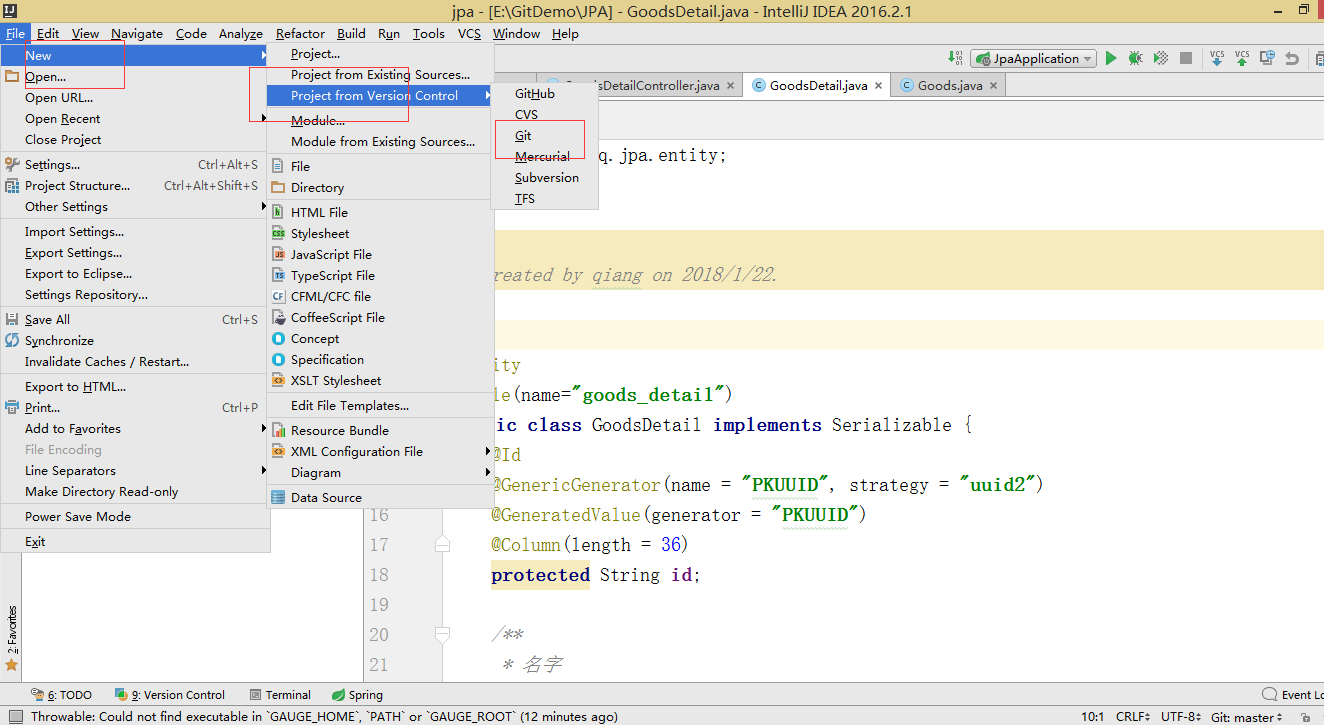Open JpaApplication run configuration dropdown
The image size is (1324, 725).
[1033, 59]
